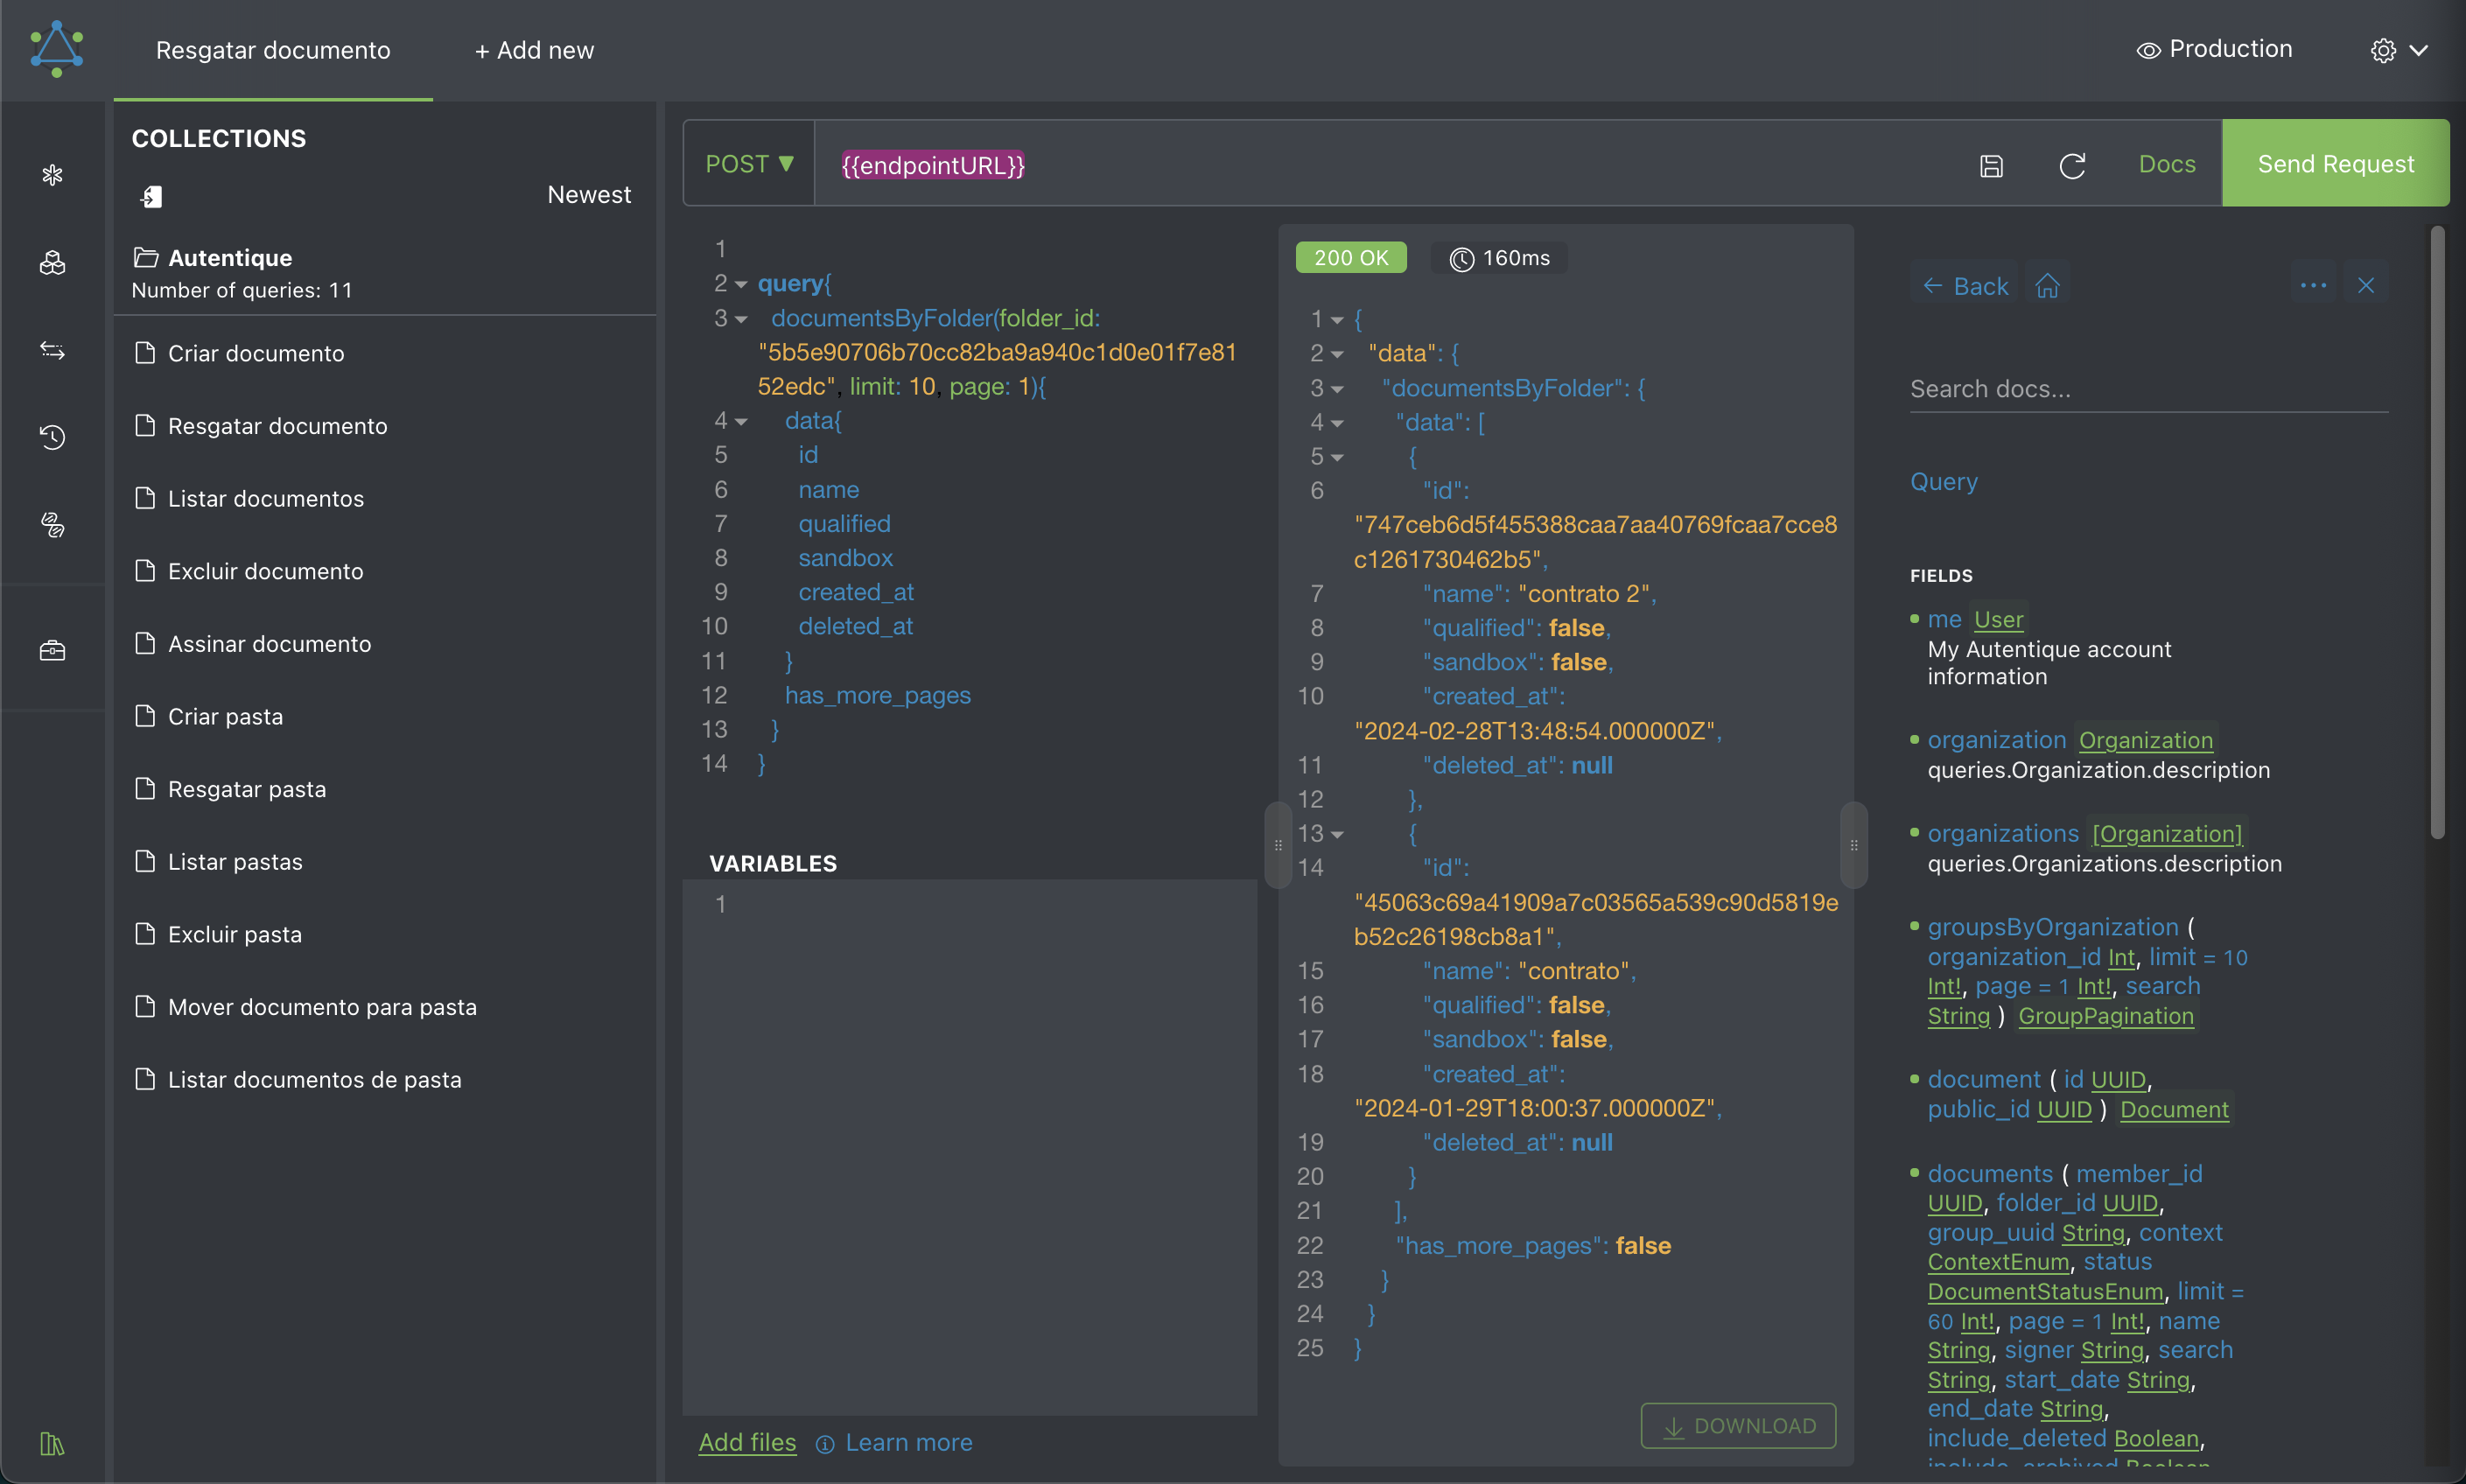This screenshot has width=2466, height=1484.
Task: Click the + Add new tab
Action: (534, 50)
